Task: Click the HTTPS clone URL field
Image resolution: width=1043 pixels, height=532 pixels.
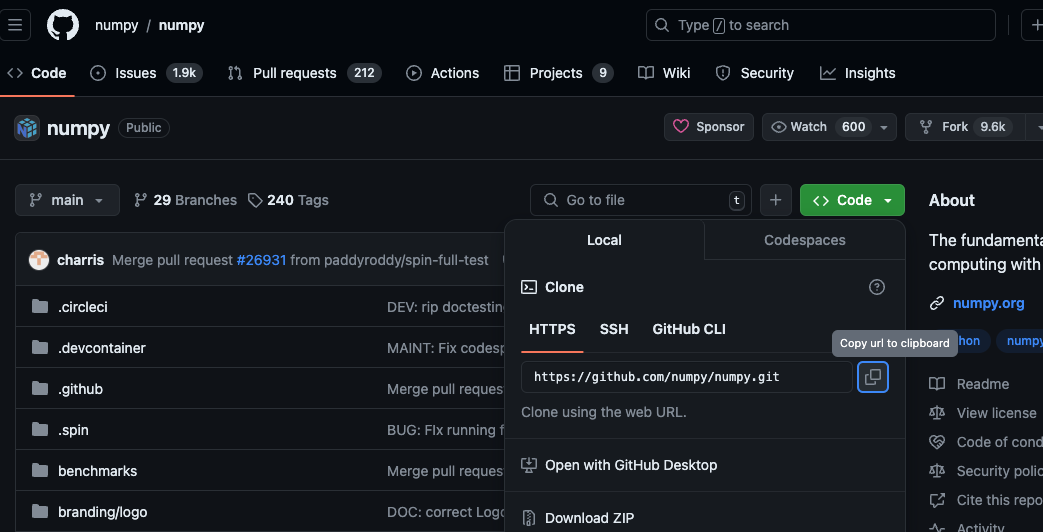Action: 686,377
